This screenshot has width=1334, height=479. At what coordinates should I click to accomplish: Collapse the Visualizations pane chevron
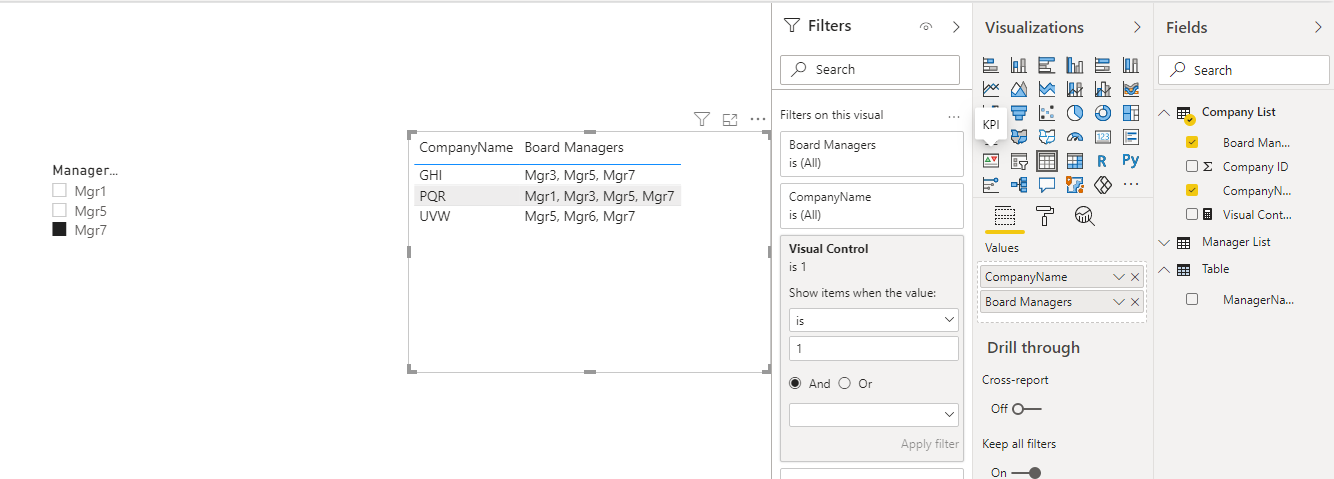[x=1137, y=27]
